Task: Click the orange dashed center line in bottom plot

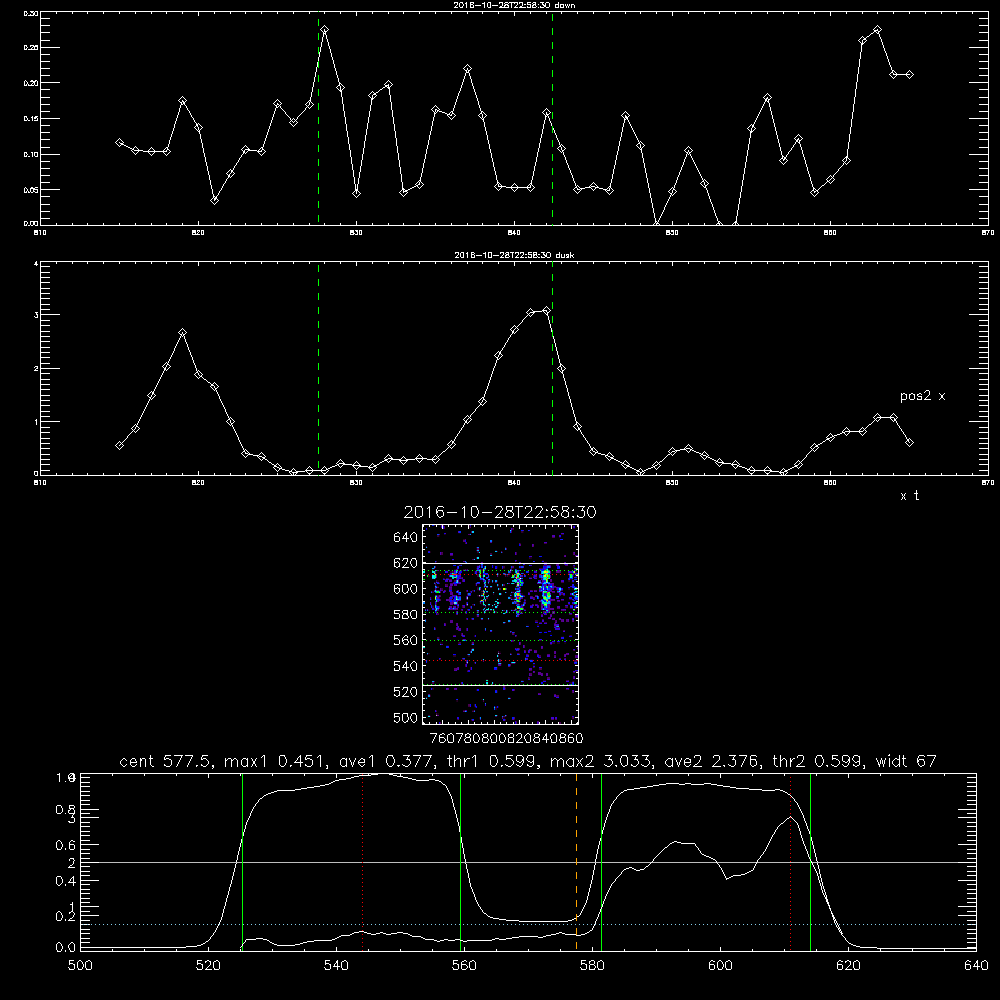Action: [577, 861]
